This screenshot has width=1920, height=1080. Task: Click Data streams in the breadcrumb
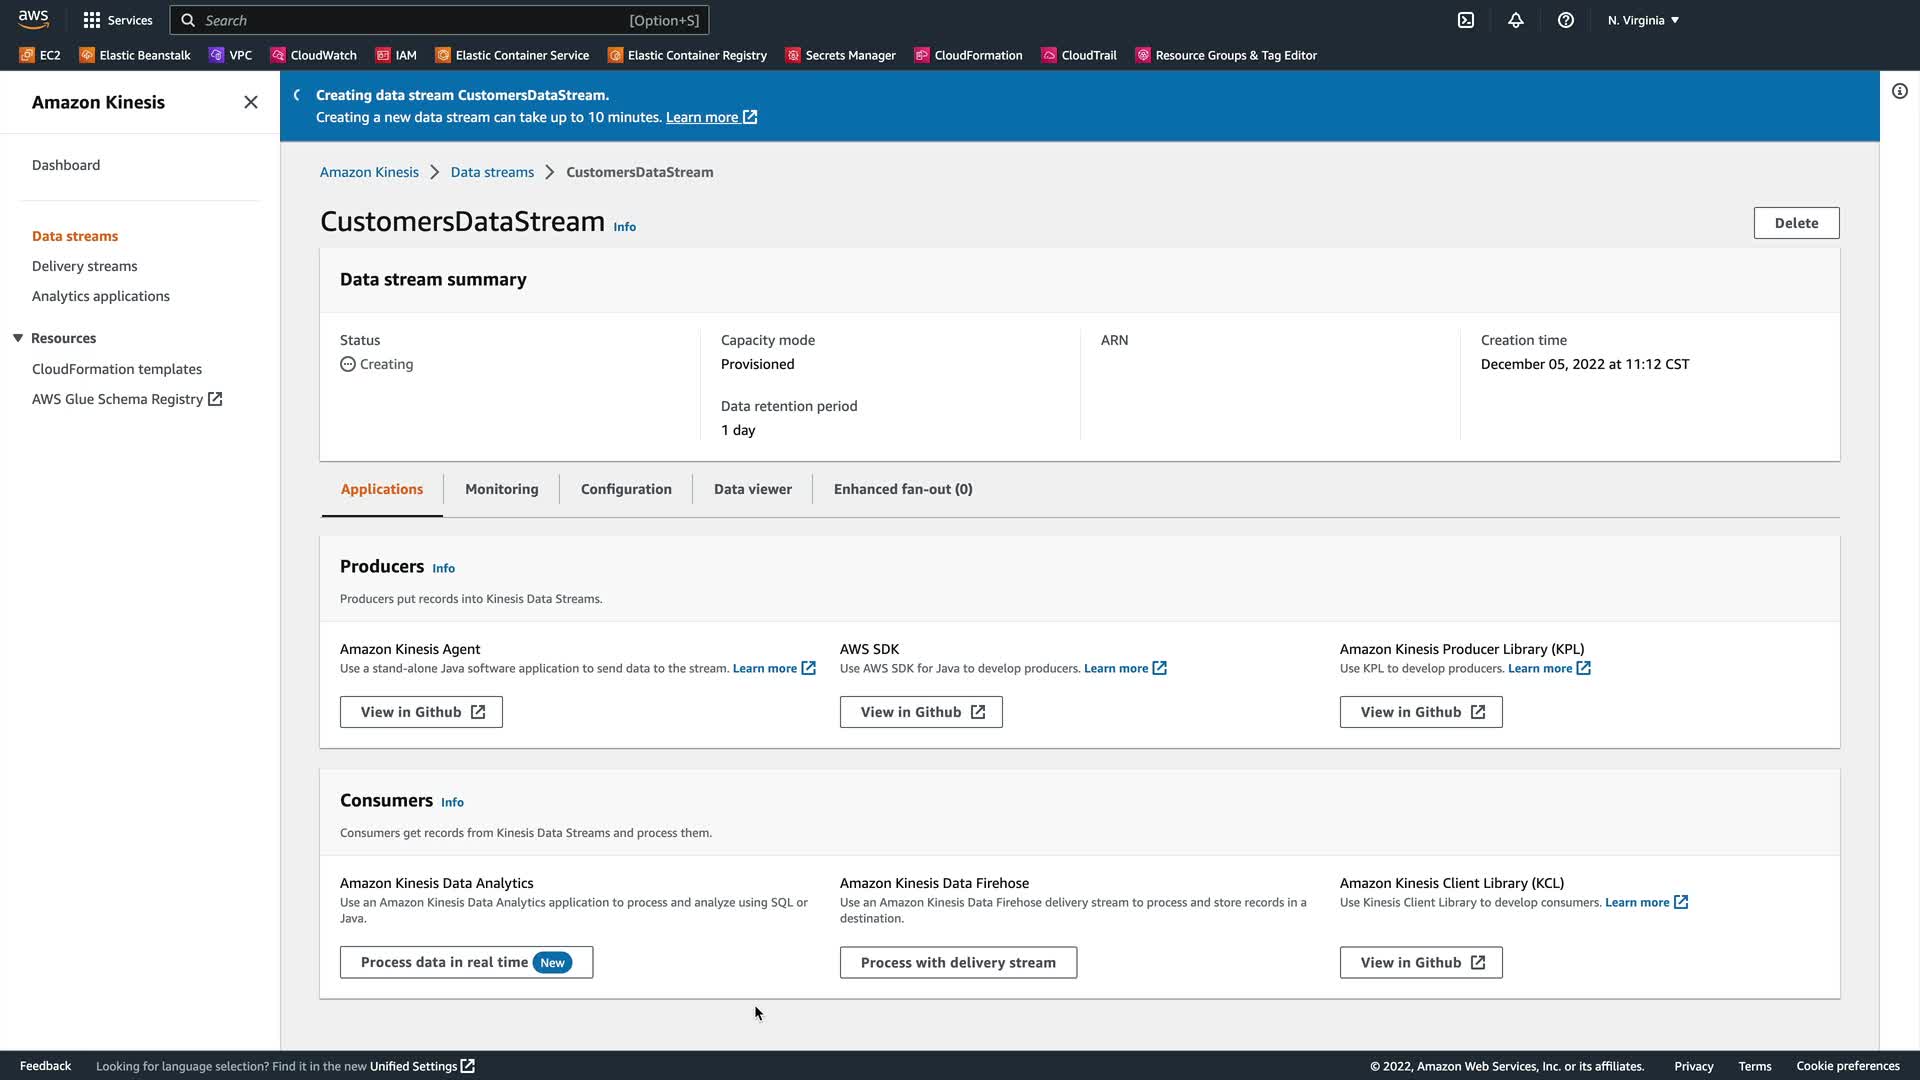pos(492,172)
